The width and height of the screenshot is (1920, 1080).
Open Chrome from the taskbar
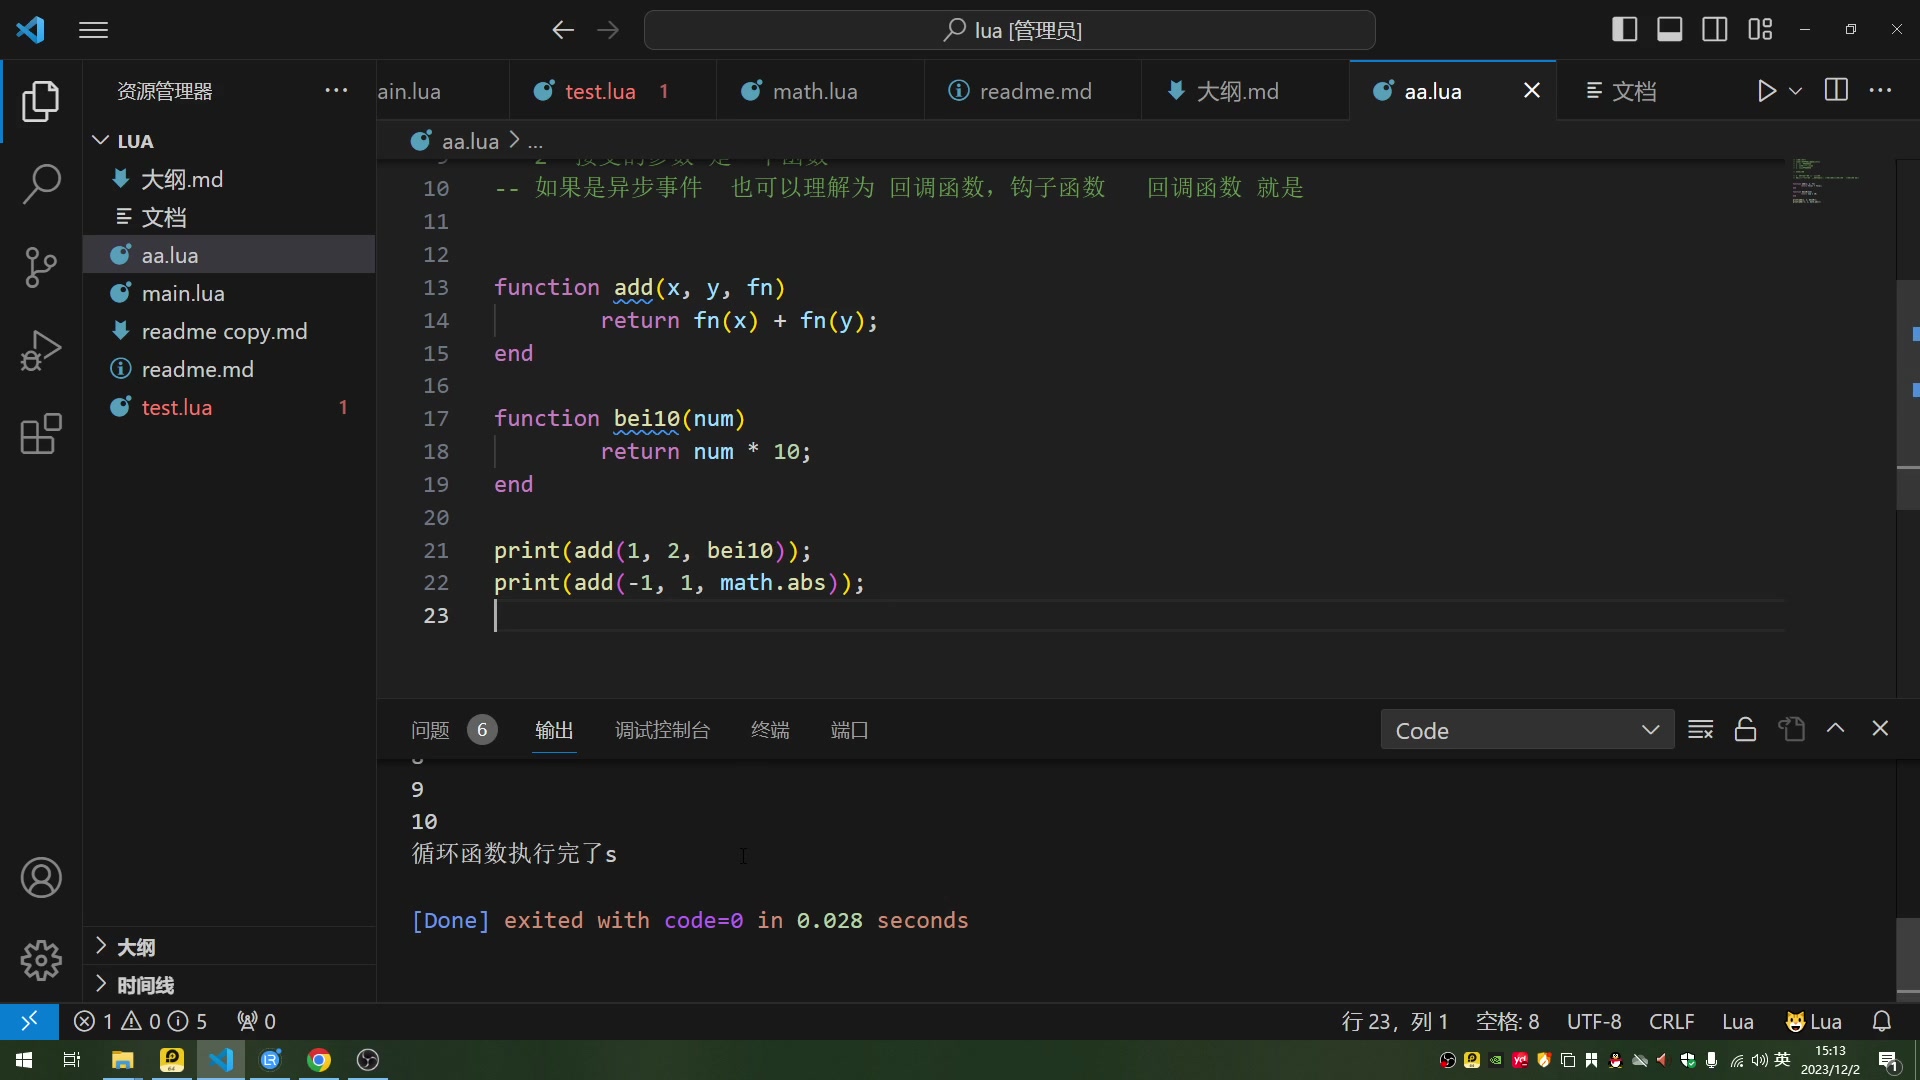(x=319, y=1060)
